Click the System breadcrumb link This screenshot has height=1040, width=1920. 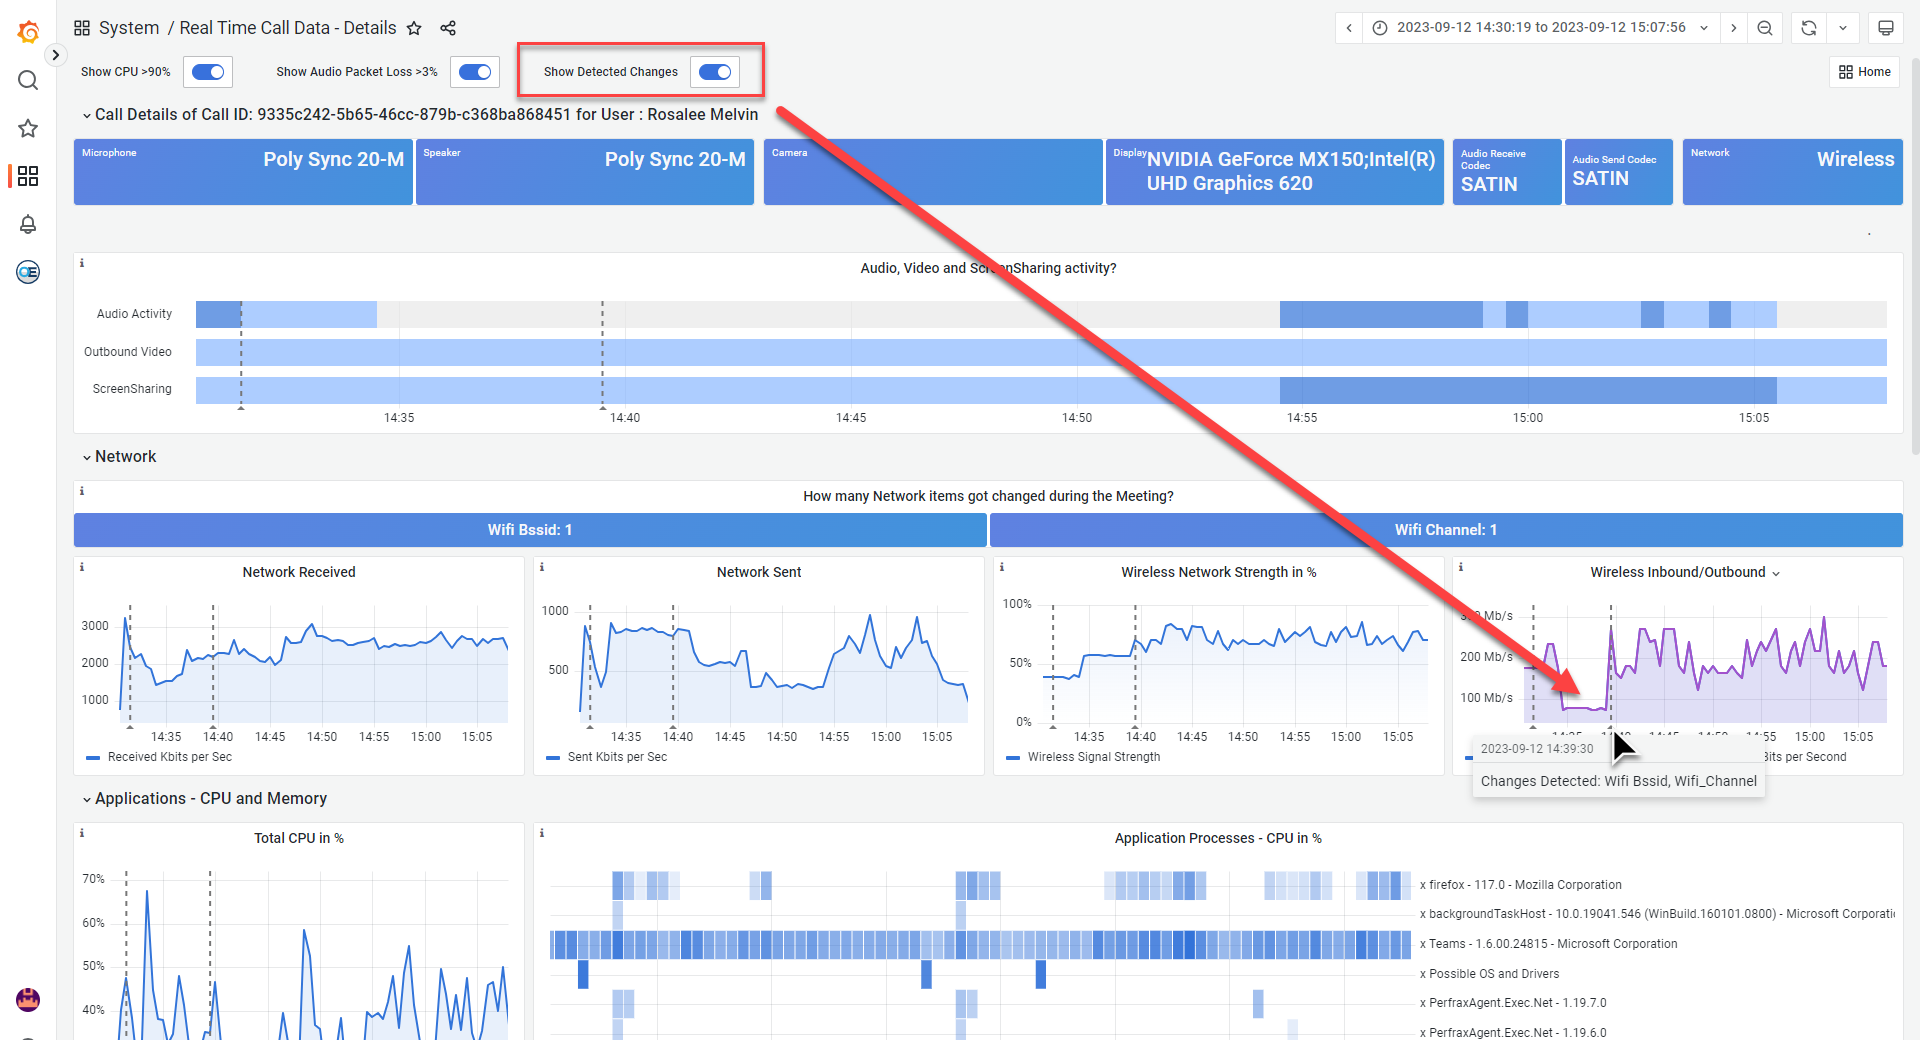tap(129, 28)
